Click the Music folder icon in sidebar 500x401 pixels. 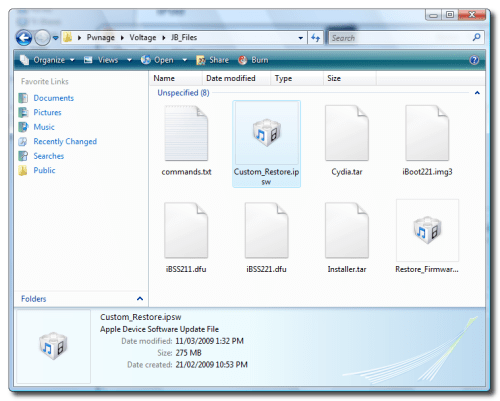(23, 127)
